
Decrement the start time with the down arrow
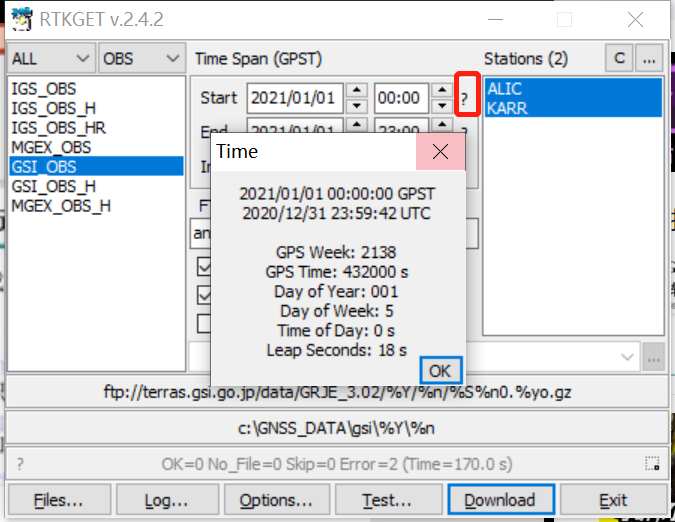[x=442, y=106]
